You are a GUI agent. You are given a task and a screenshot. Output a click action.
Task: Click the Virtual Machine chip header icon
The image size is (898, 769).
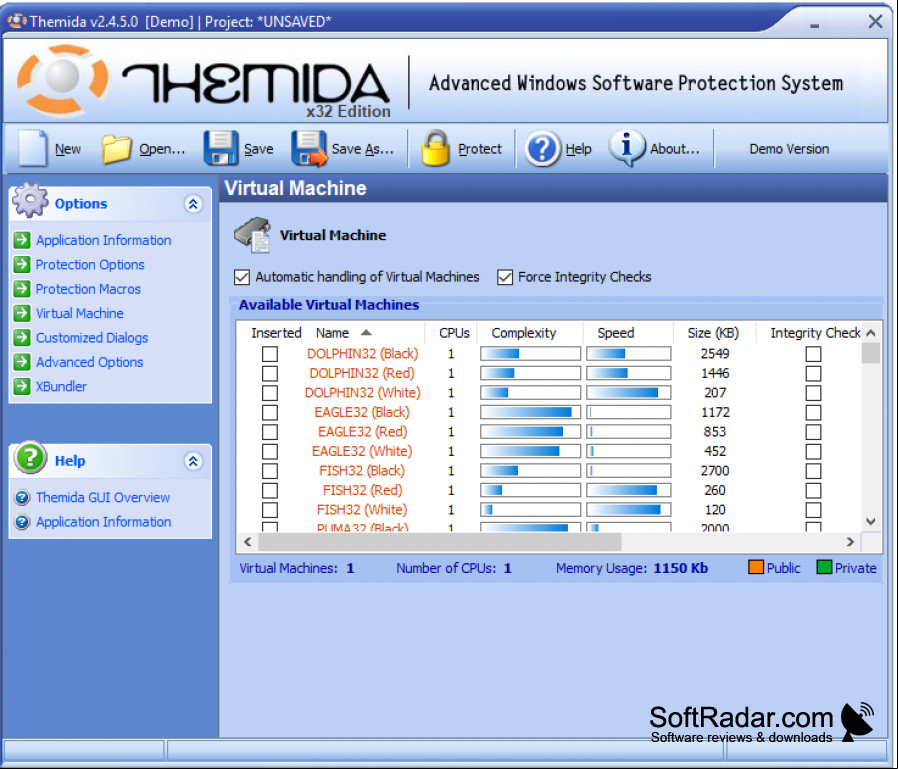point(253,235)
